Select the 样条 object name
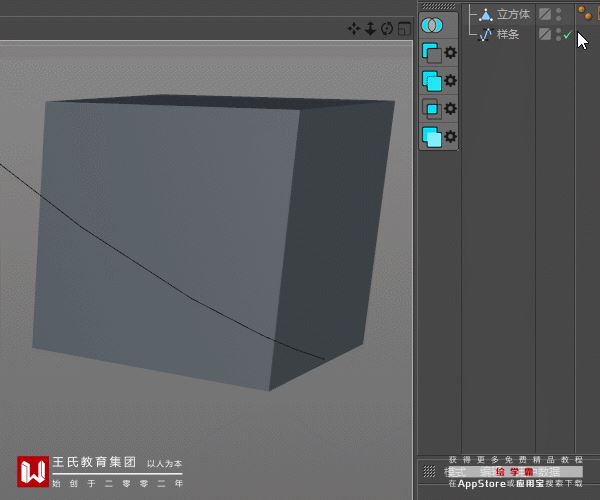Screen dimensions: 600x500 508,34
